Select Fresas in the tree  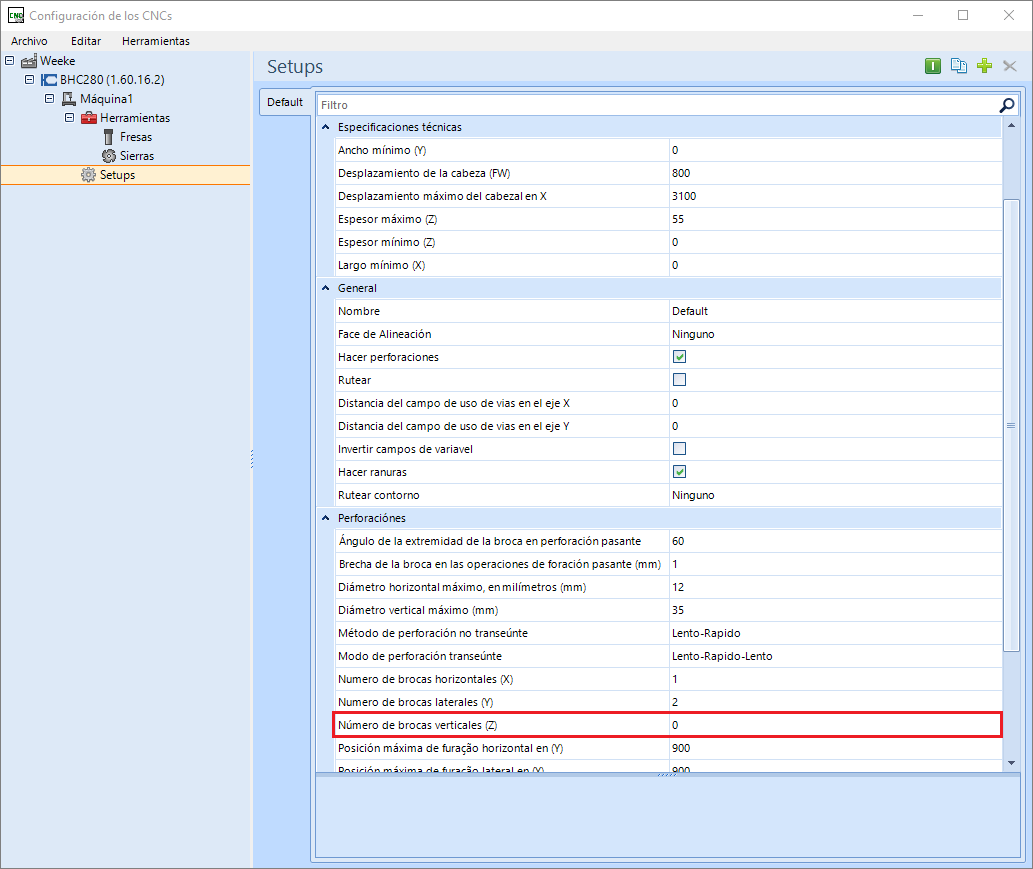[x=136, y=137]
